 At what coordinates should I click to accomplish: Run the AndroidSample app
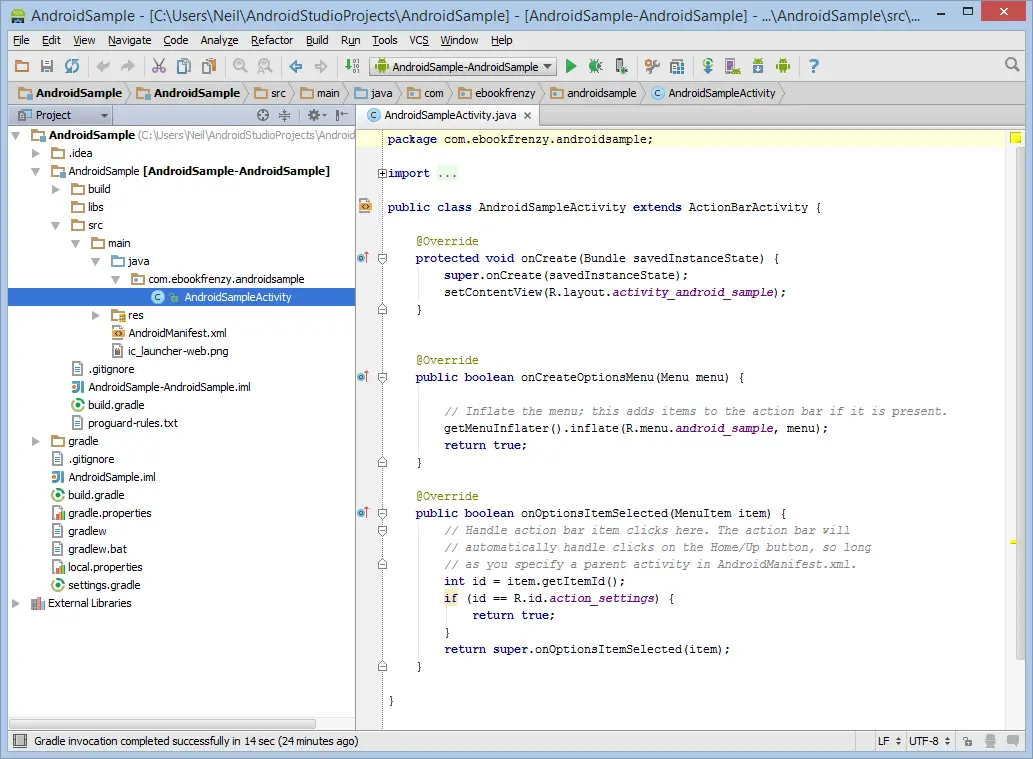[x=570, y=66]
